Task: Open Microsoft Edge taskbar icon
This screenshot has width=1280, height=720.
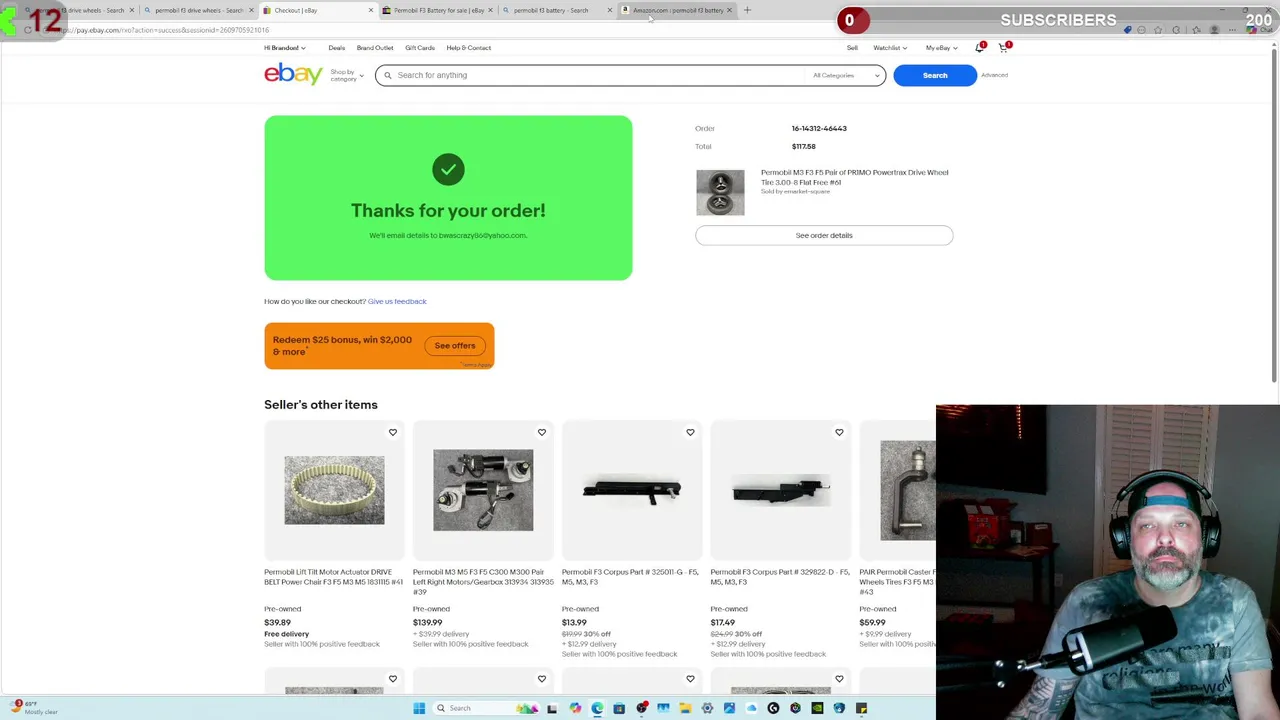Action: 597,708
